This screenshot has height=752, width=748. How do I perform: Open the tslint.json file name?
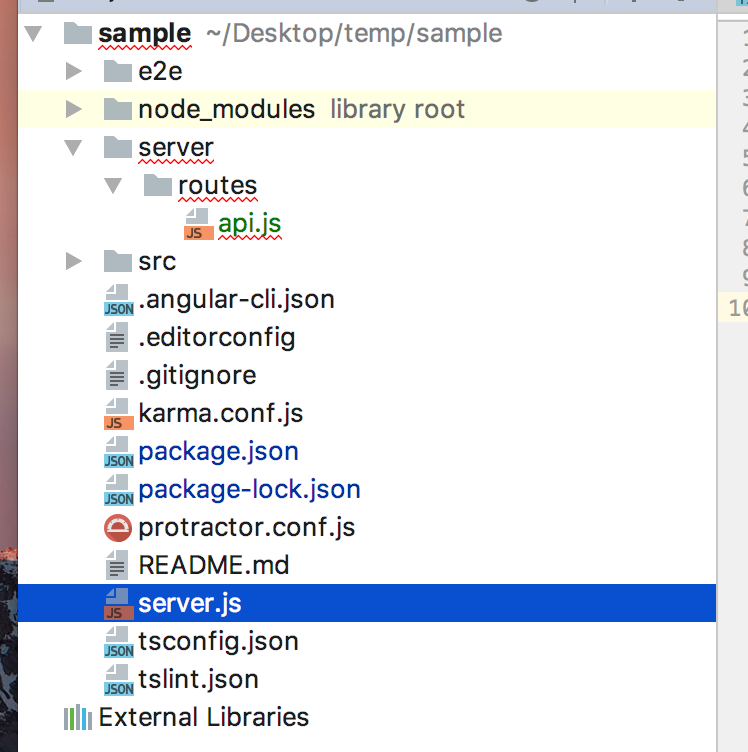click(x=199, y=680)
